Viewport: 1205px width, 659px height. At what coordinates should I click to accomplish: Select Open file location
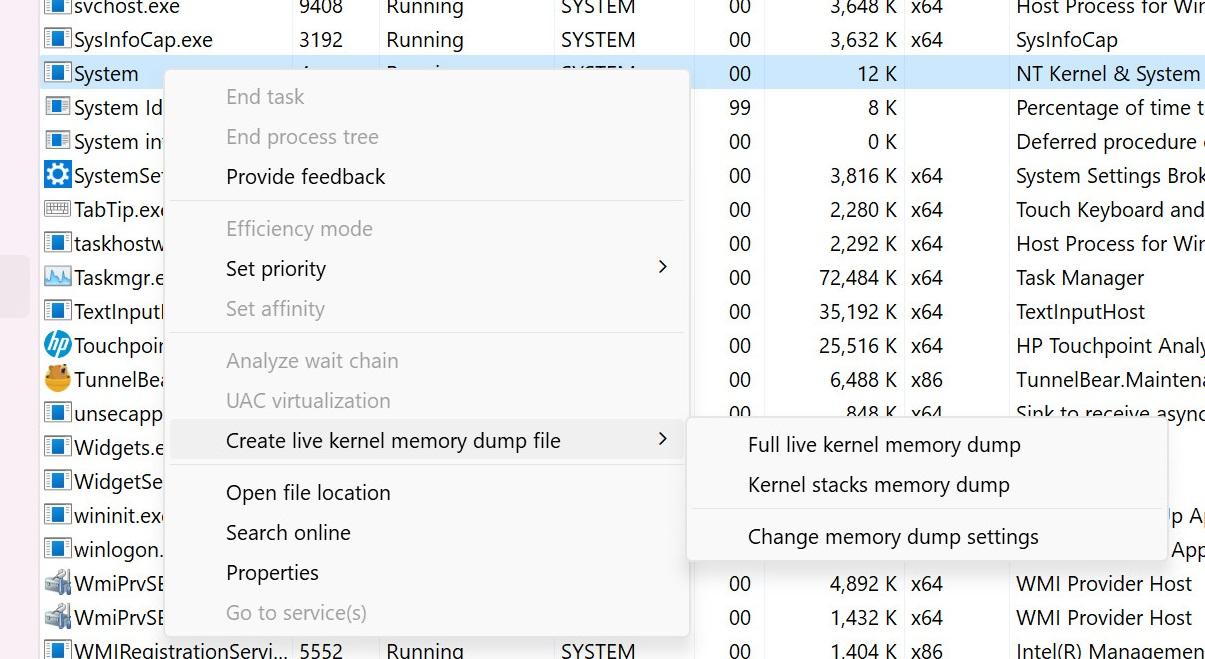coord(427,493)
